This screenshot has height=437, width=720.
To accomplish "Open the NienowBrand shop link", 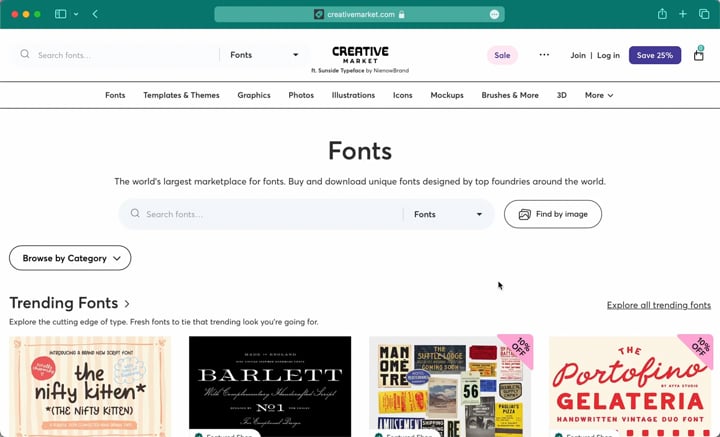I will click(x=391, y=71).
